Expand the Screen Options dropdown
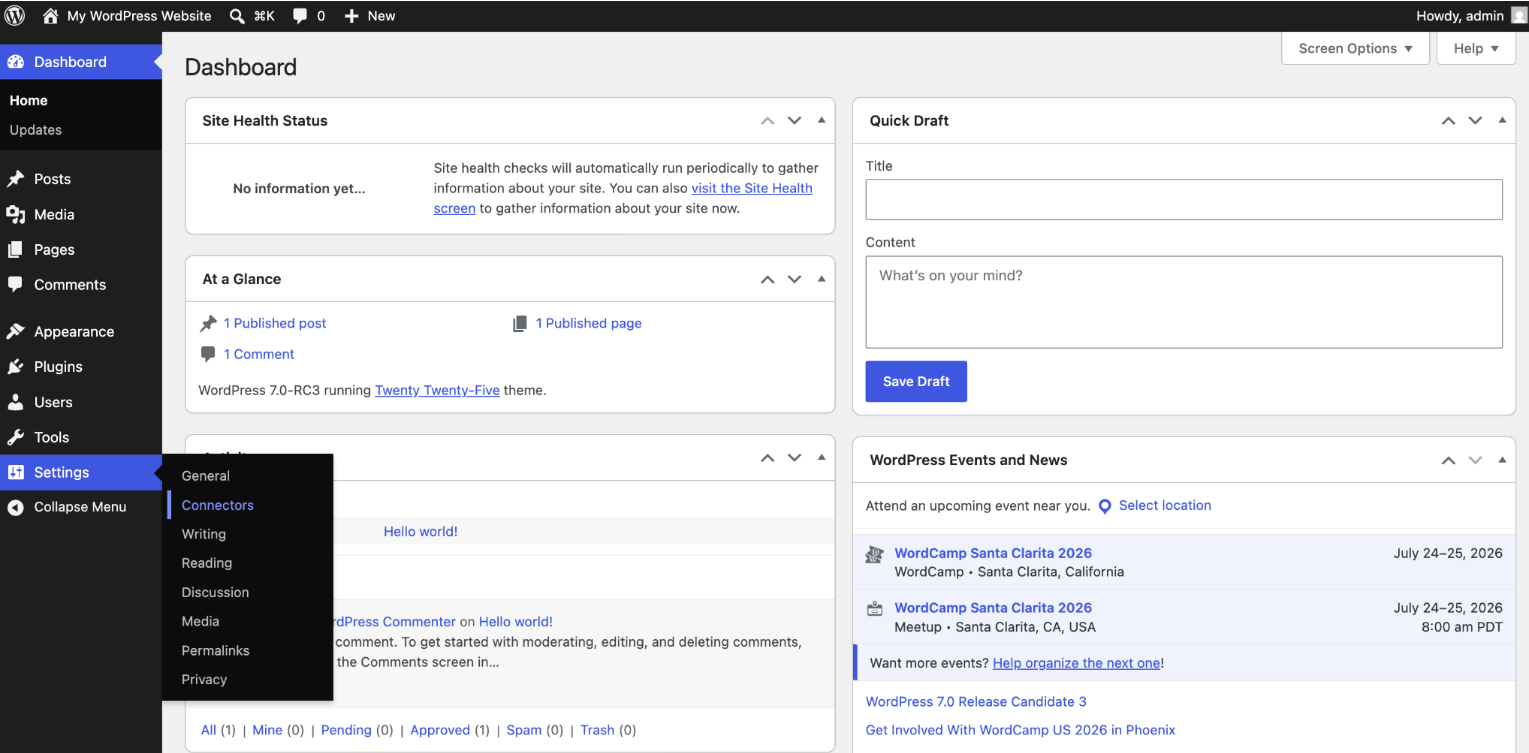This screenshot has height=753, width=1529. tap(1355, 48)
